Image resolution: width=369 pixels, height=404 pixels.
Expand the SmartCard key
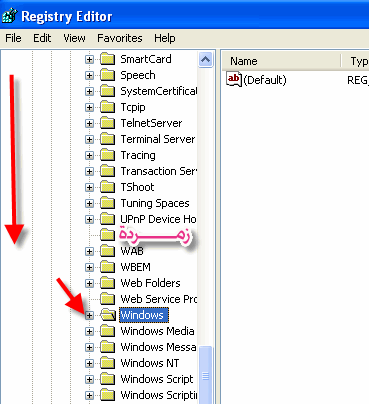pos(89,59)
